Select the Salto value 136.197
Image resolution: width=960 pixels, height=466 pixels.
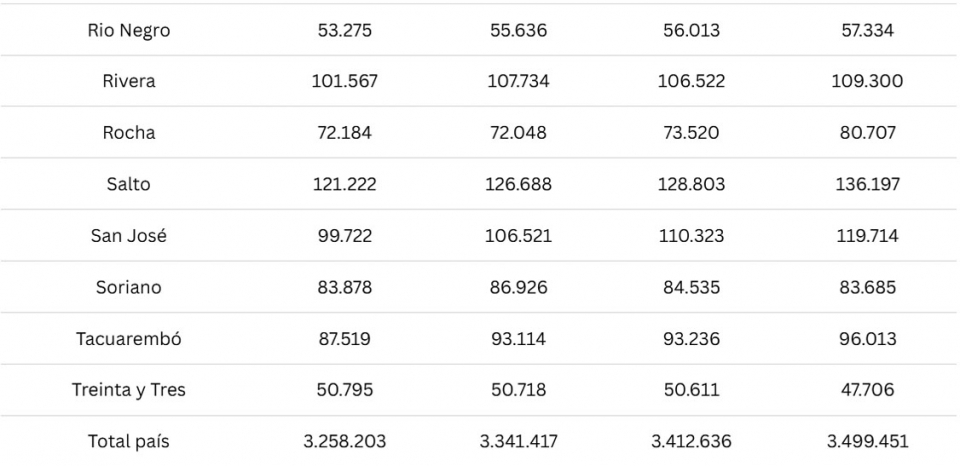coord(867,184)
